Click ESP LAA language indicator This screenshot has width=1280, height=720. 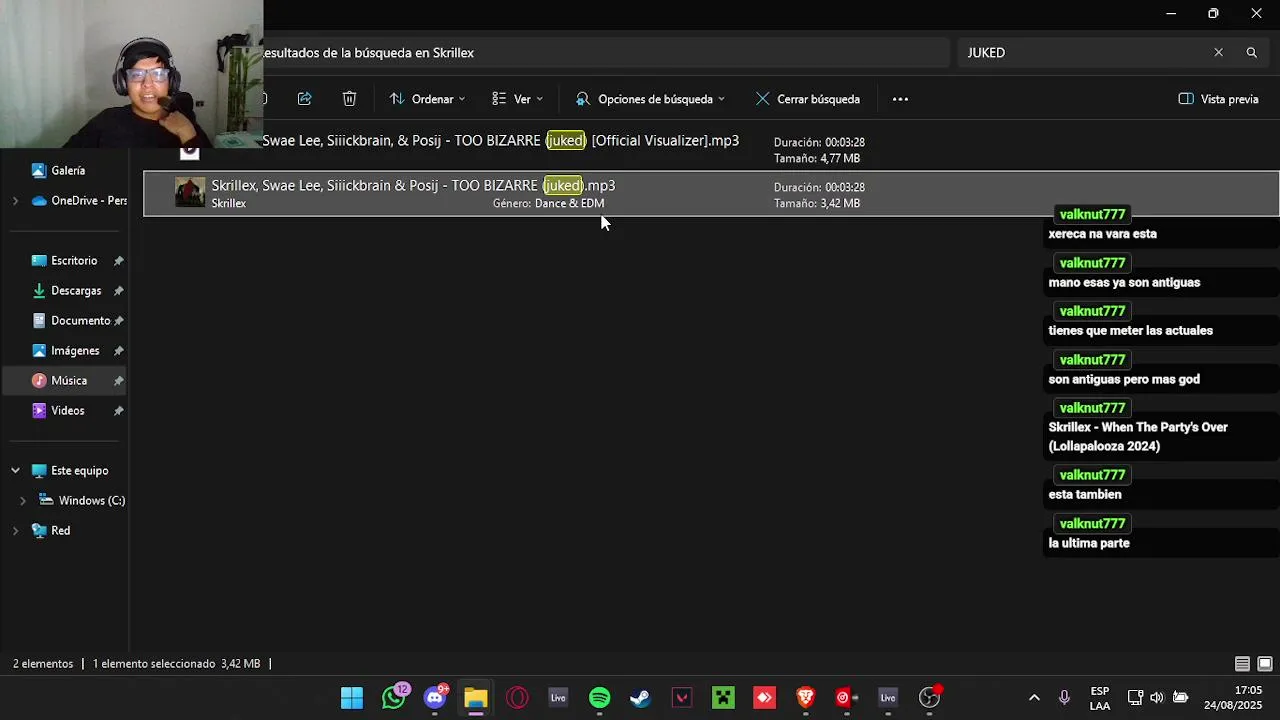point(1100,698)
